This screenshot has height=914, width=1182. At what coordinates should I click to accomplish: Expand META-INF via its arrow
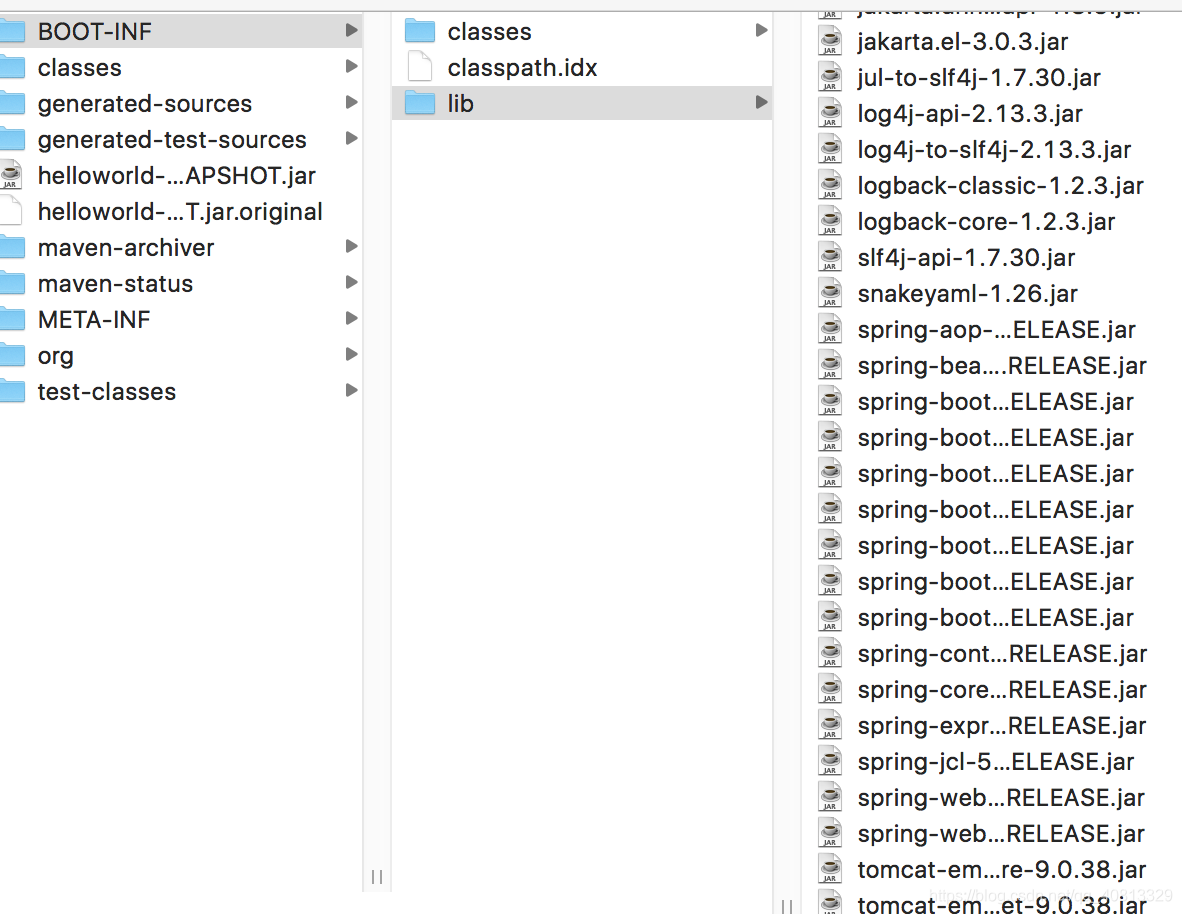(351, 318)
